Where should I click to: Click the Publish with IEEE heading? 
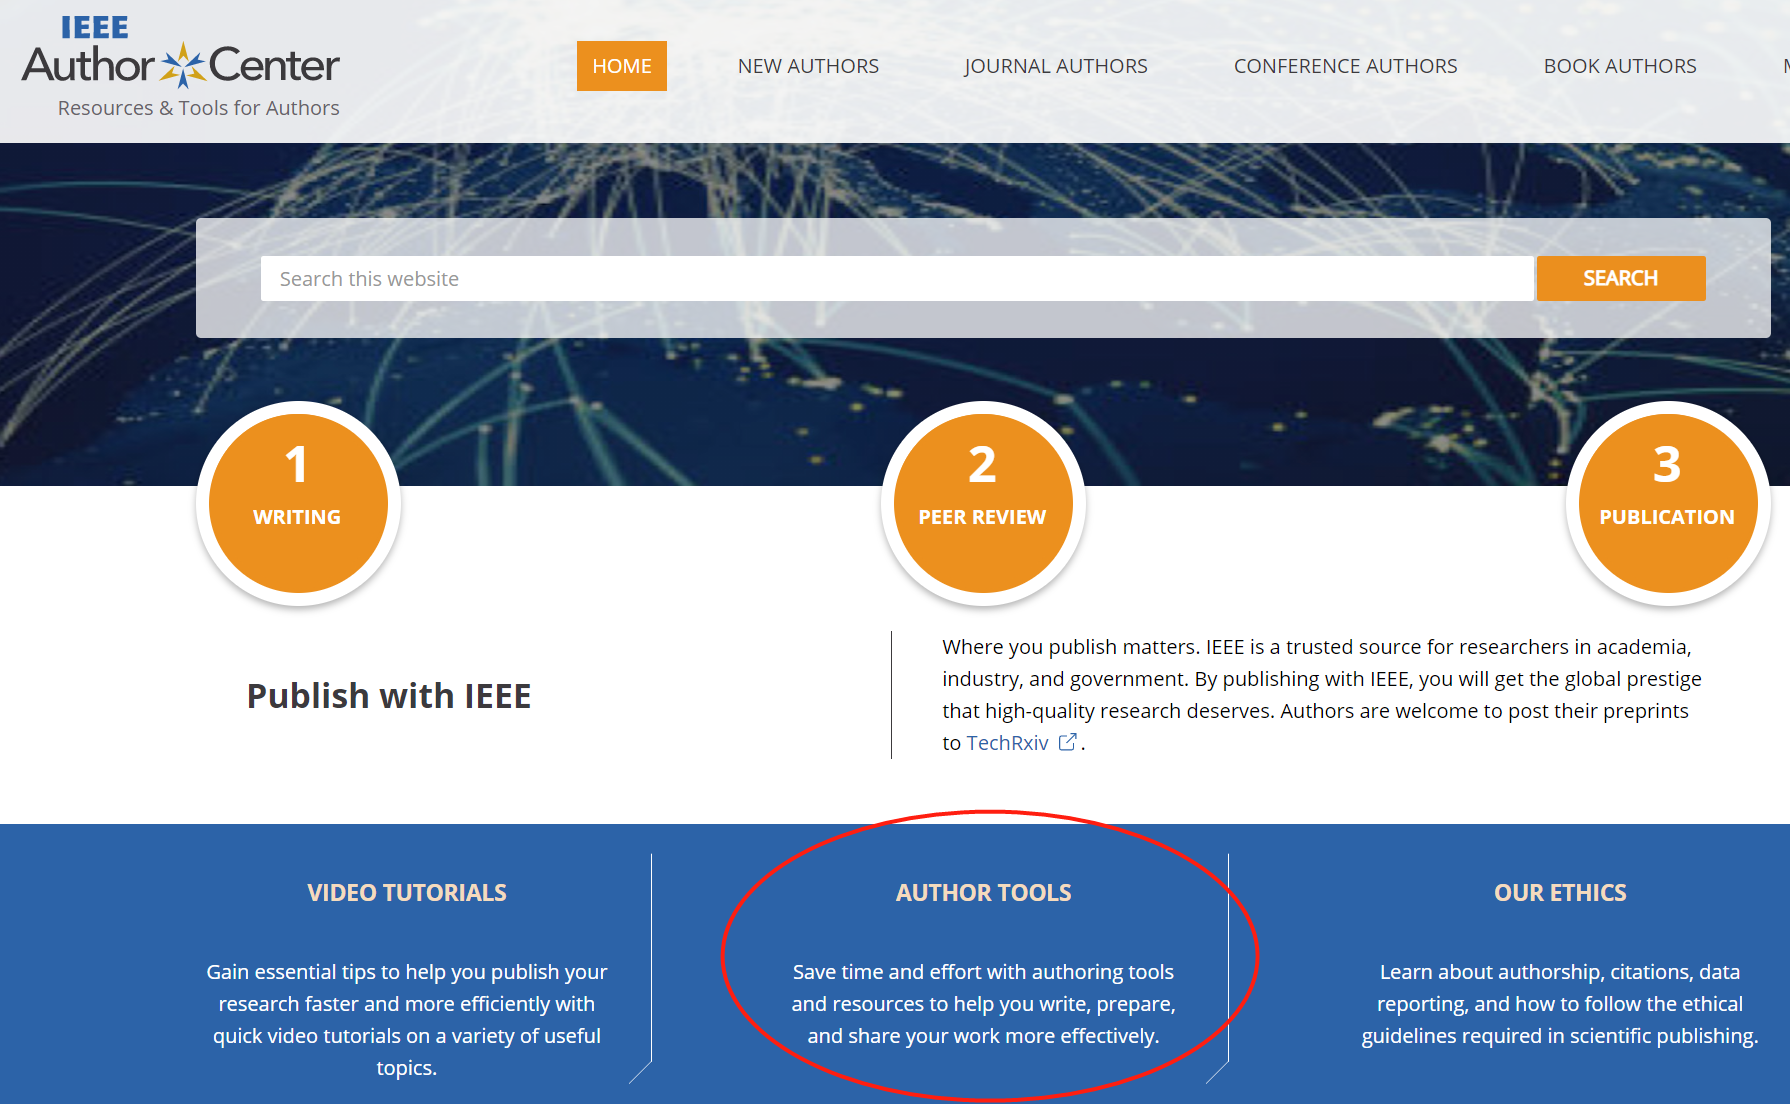click(389, 695)
